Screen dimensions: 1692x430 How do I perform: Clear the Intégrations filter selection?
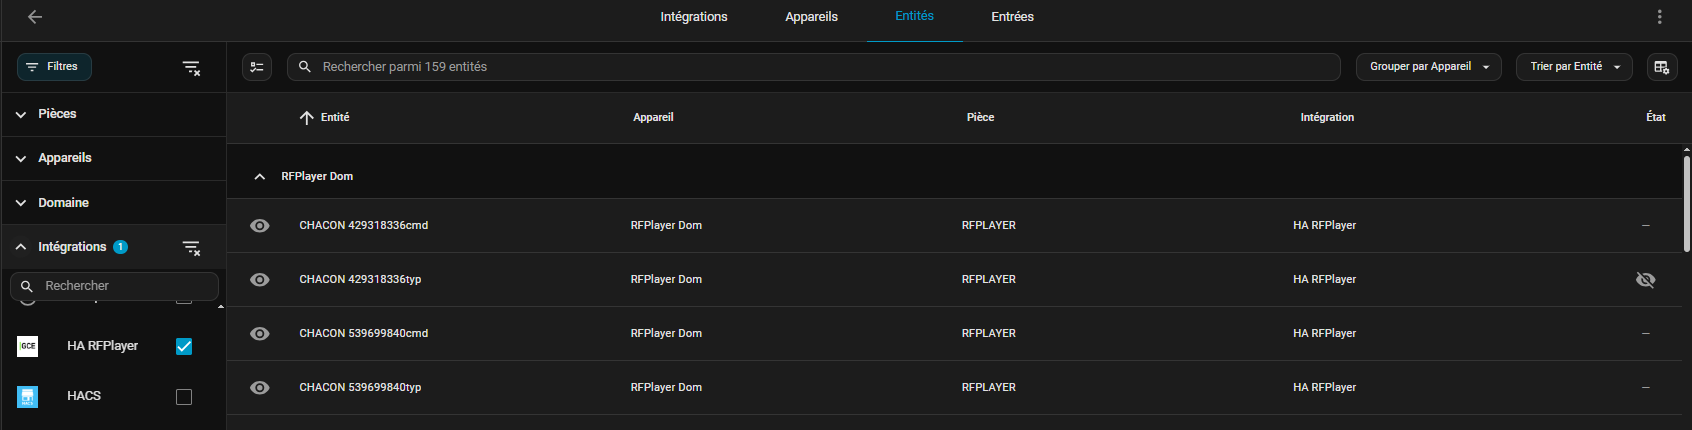click(191, 248)
